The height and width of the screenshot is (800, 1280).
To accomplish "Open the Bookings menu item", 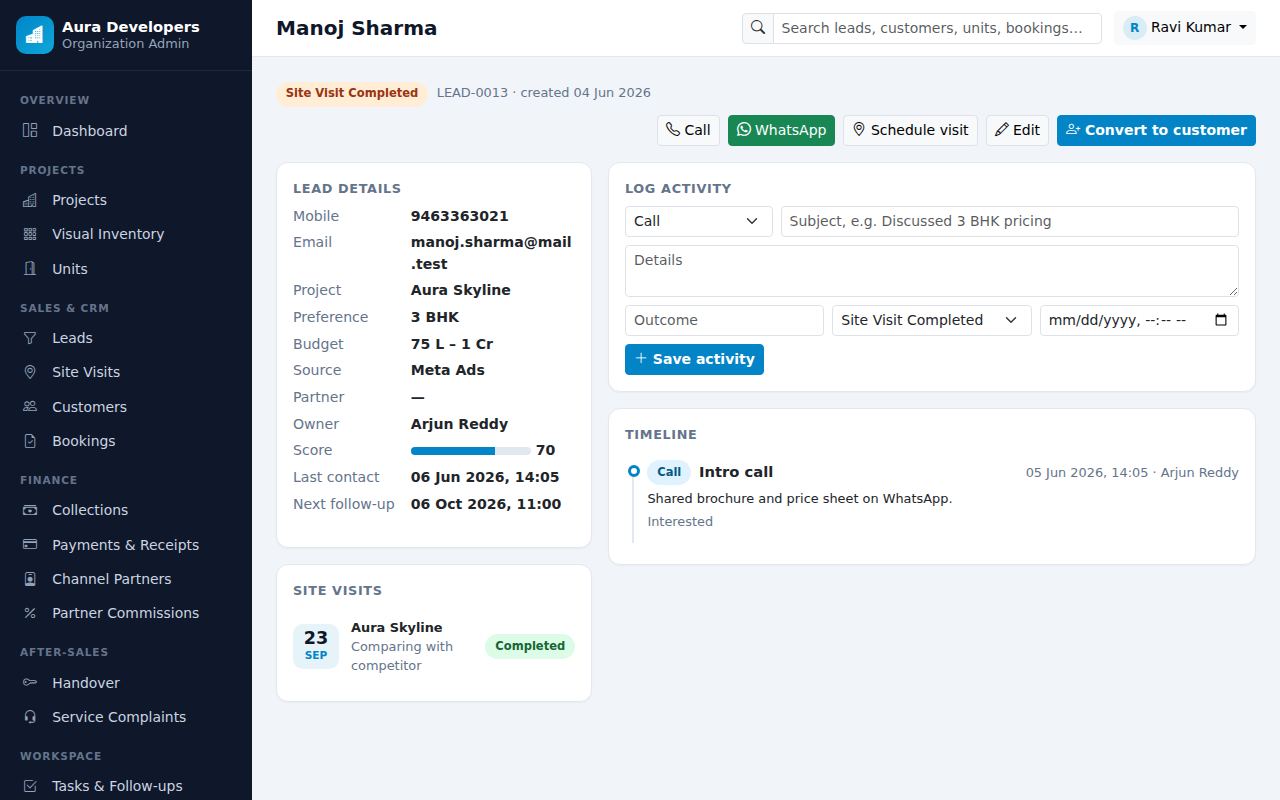I will click(x=126, y=441).
